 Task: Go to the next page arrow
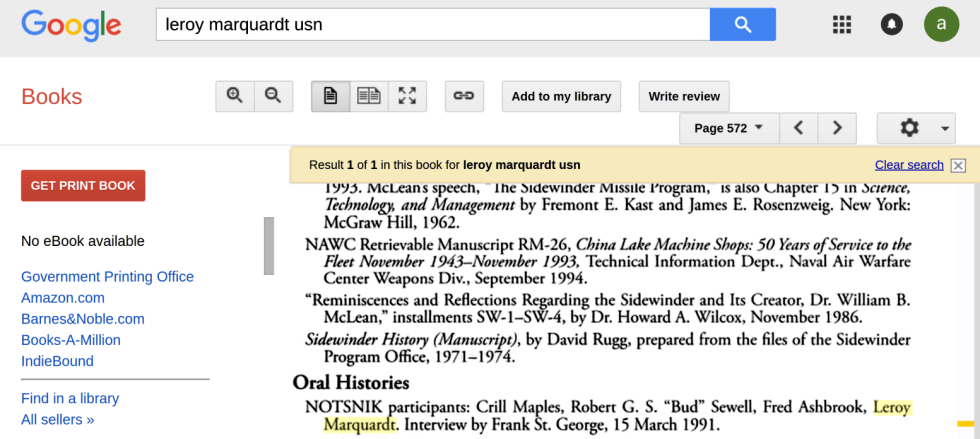click(x=837, y=128)
